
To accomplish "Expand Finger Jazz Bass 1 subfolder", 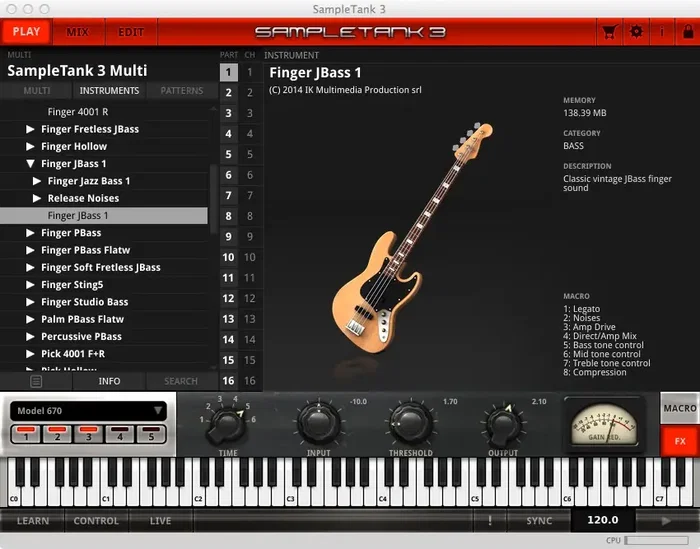I will click(37, 181).
